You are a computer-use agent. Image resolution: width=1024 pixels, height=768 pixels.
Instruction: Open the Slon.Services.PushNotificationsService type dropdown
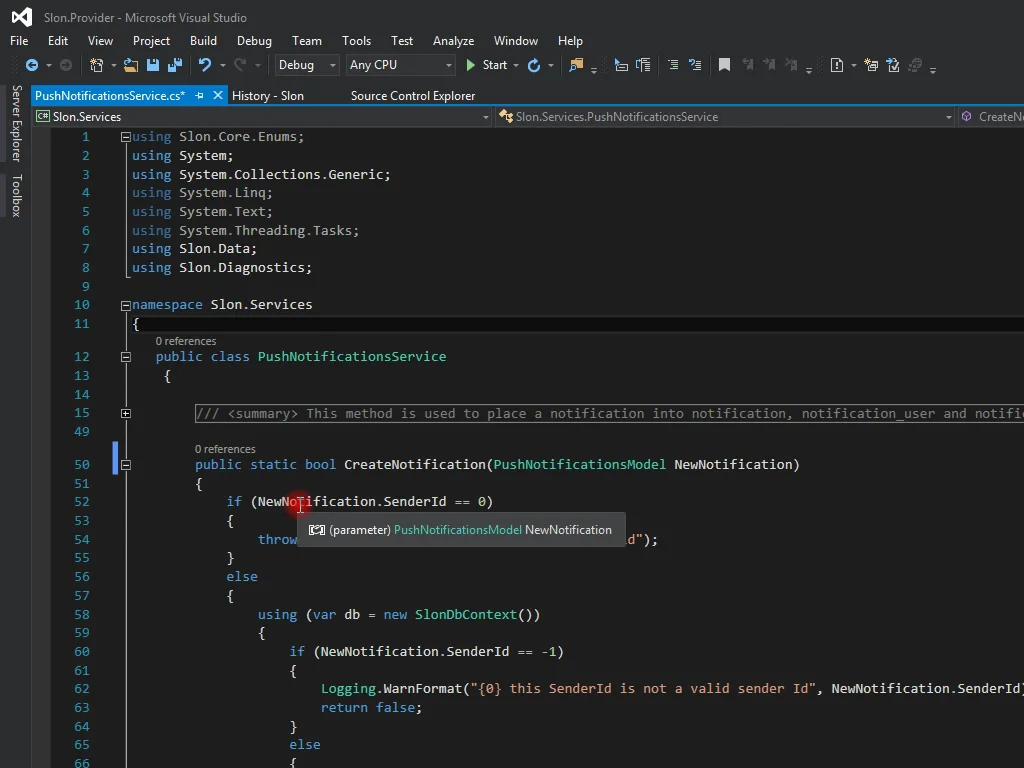724,117
